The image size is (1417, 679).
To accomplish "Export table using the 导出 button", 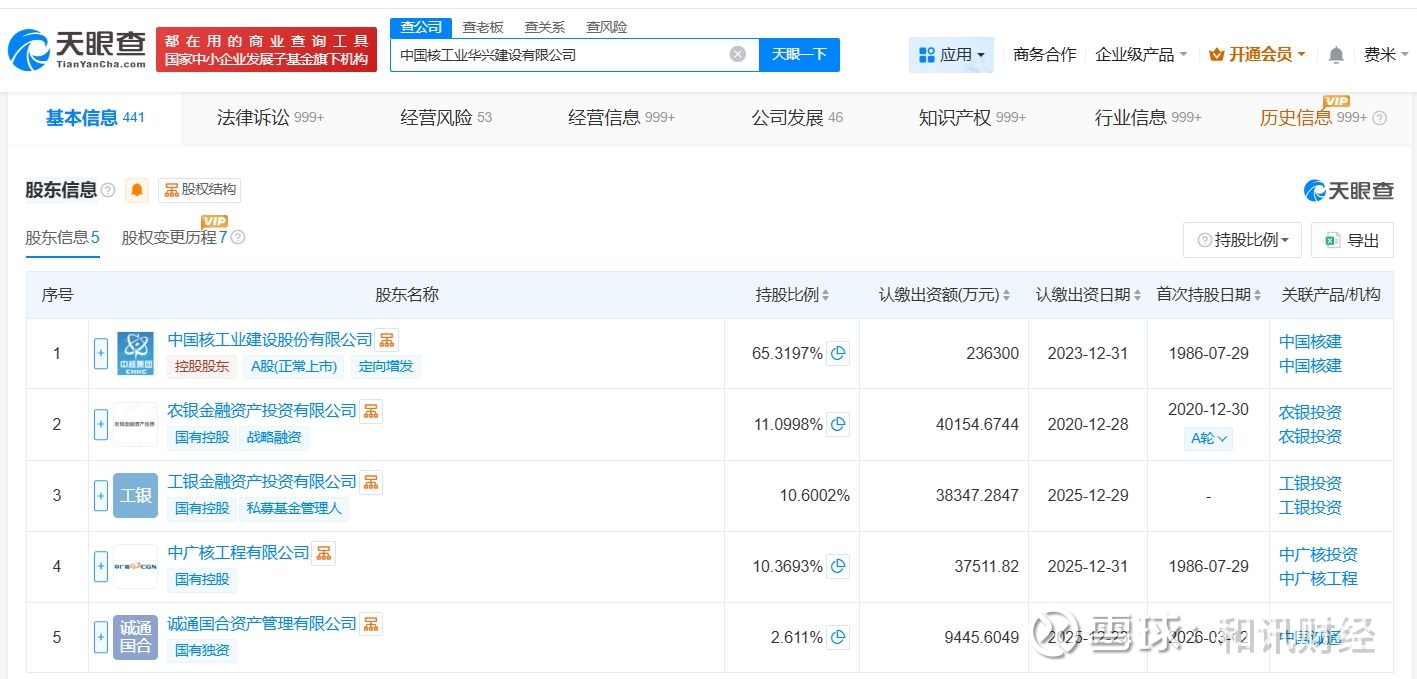I will pyautogui.click(x=1351, y=240).
